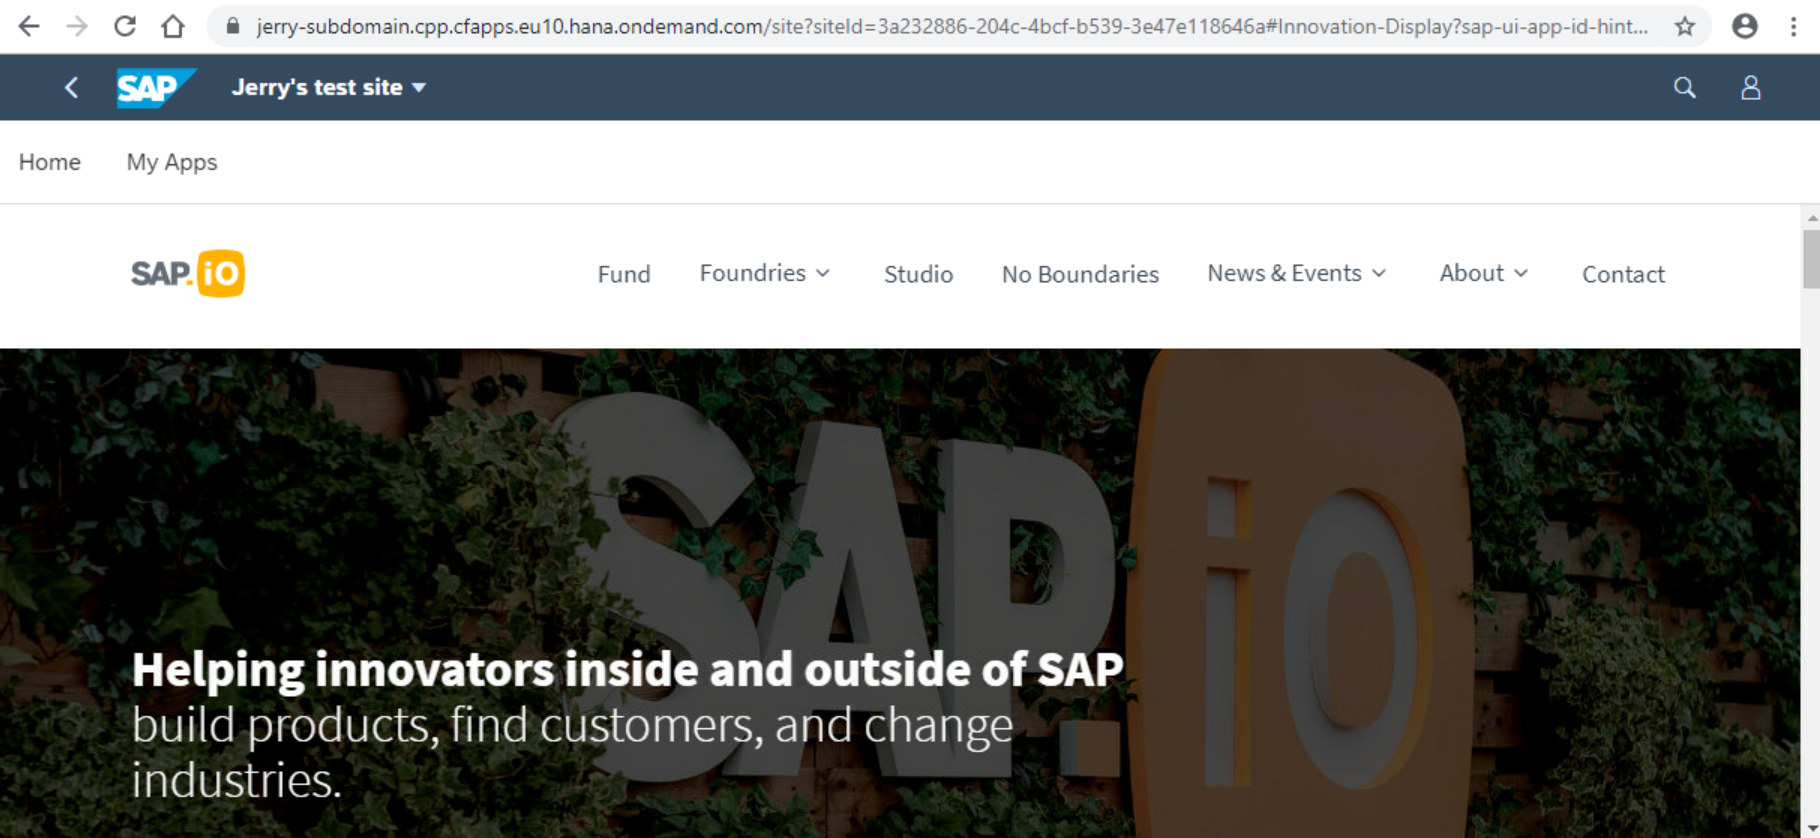The image size is (1820, 838).
Task: Go to the Home tab
Action: 50,162
